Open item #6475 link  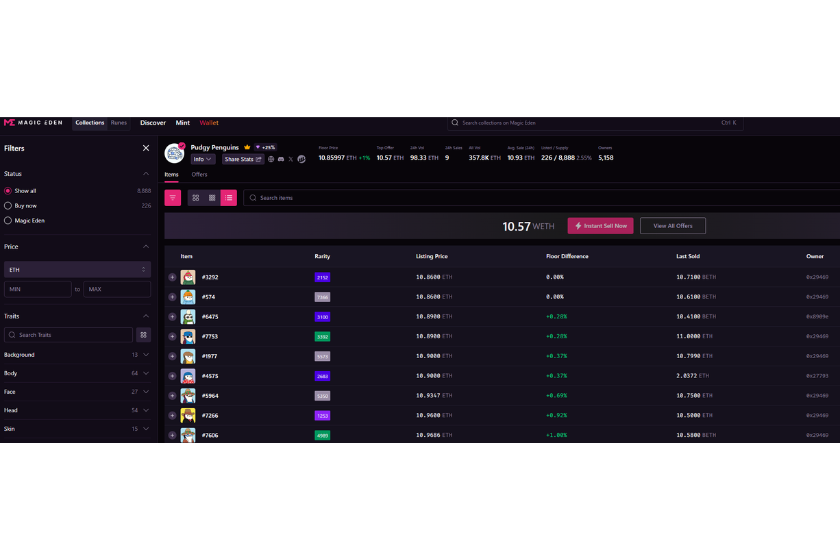pos(210,317)
